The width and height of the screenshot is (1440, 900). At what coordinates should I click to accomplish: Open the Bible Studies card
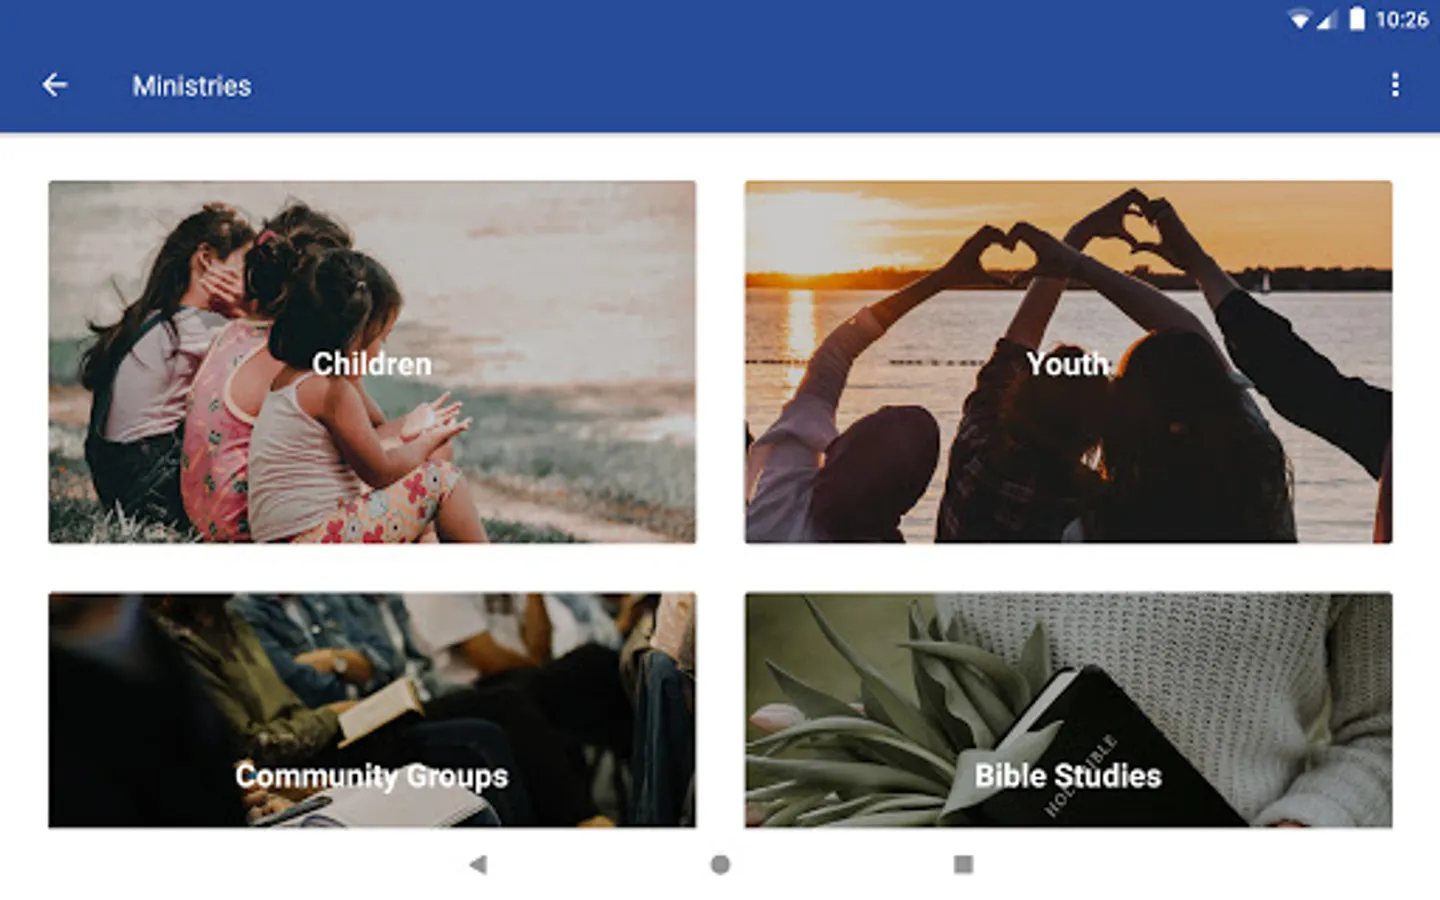point(1068,710)
